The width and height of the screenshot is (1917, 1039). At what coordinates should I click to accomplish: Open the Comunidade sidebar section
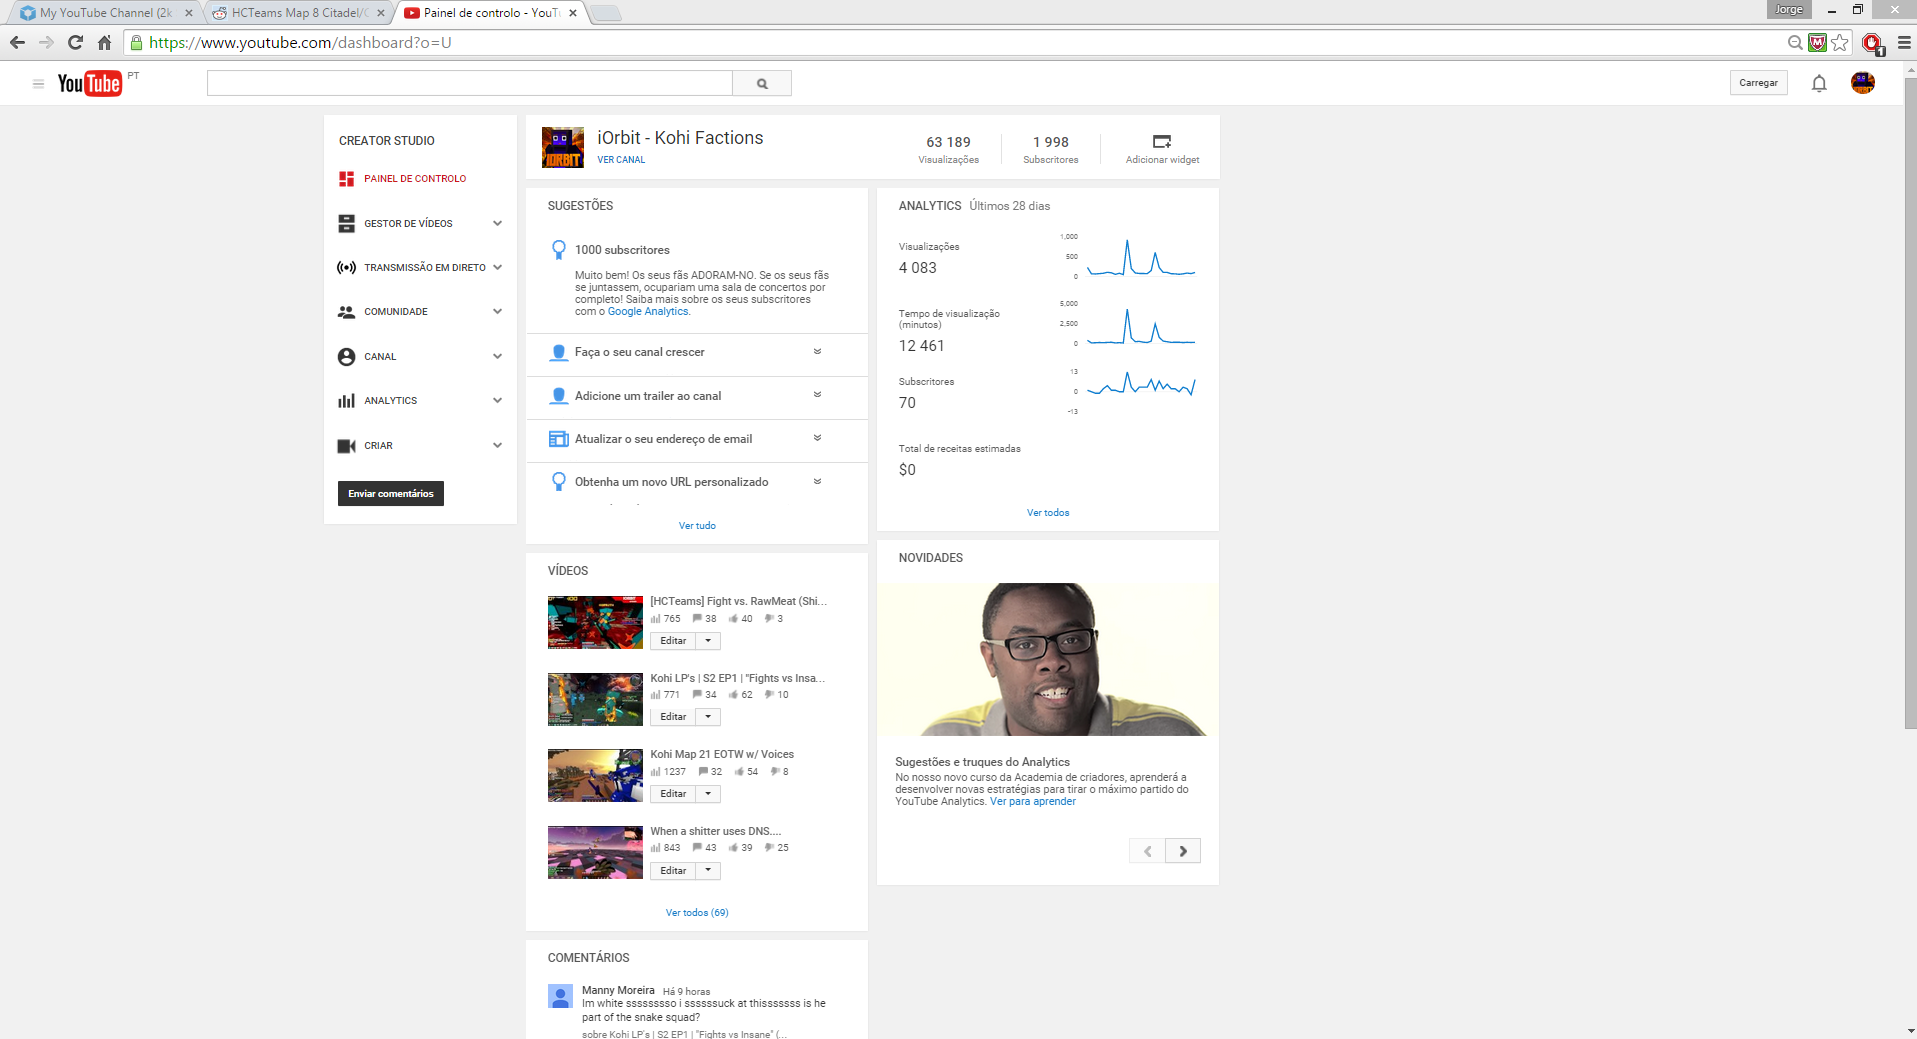pyautogui.click(x=396, y=312)
